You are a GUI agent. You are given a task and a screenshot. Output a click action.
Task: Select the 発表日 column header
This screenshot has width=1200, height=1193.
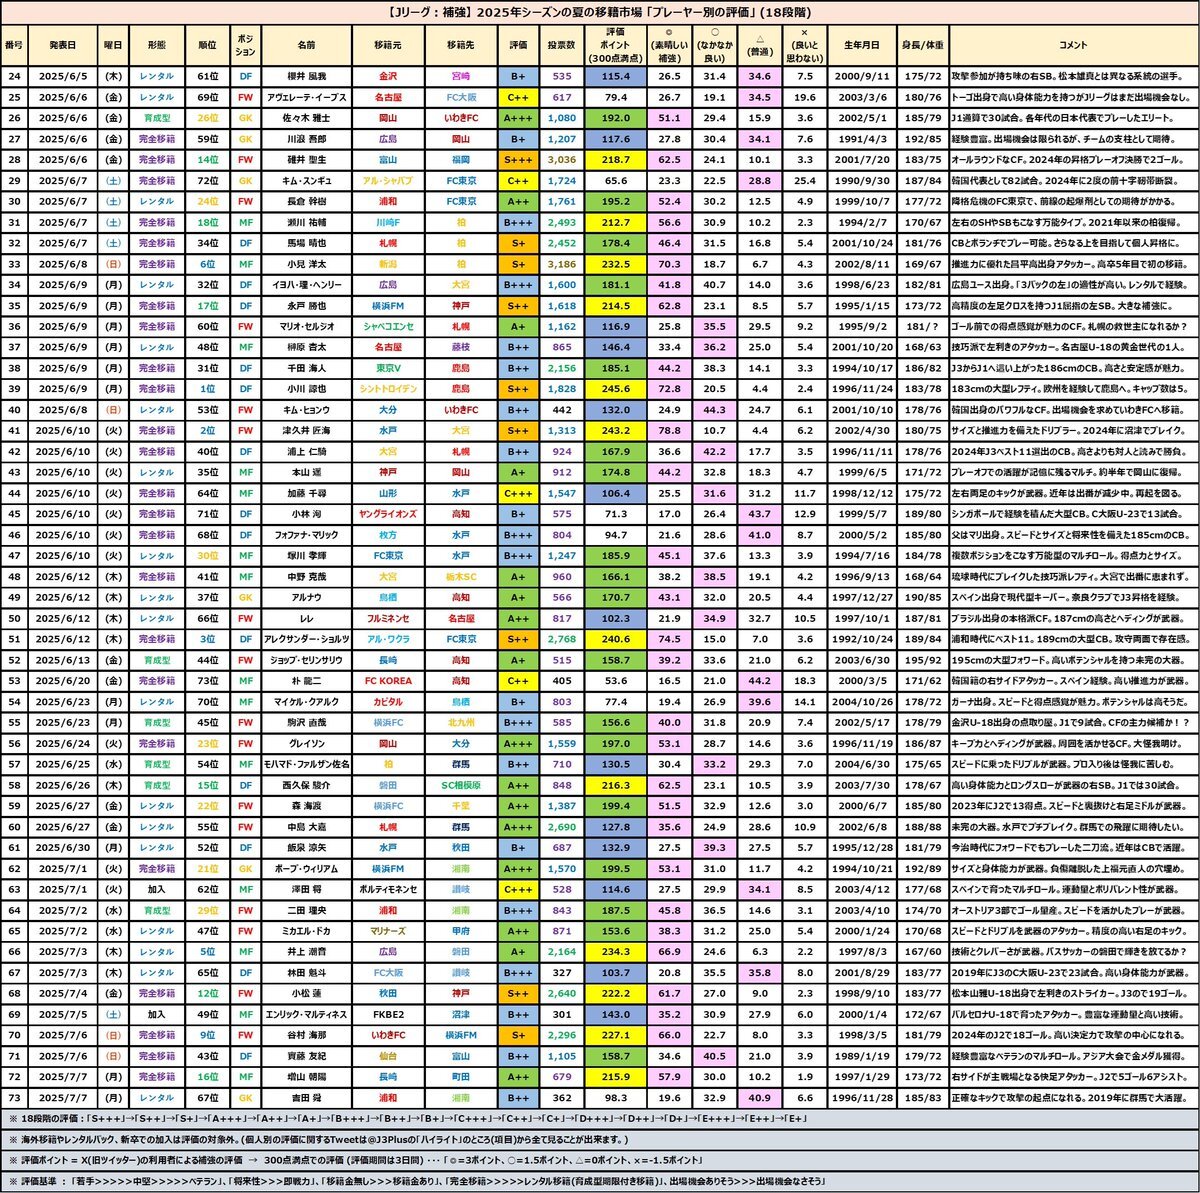click(62, 45)
